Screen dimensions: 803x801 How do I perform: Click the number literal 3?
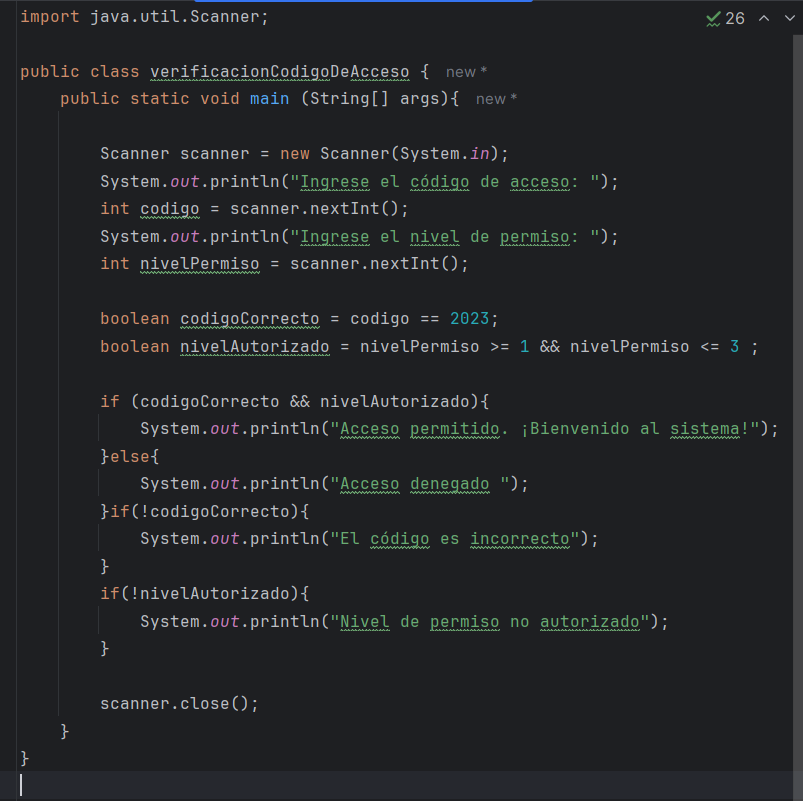pyautogui.click(x=734, y=347)
